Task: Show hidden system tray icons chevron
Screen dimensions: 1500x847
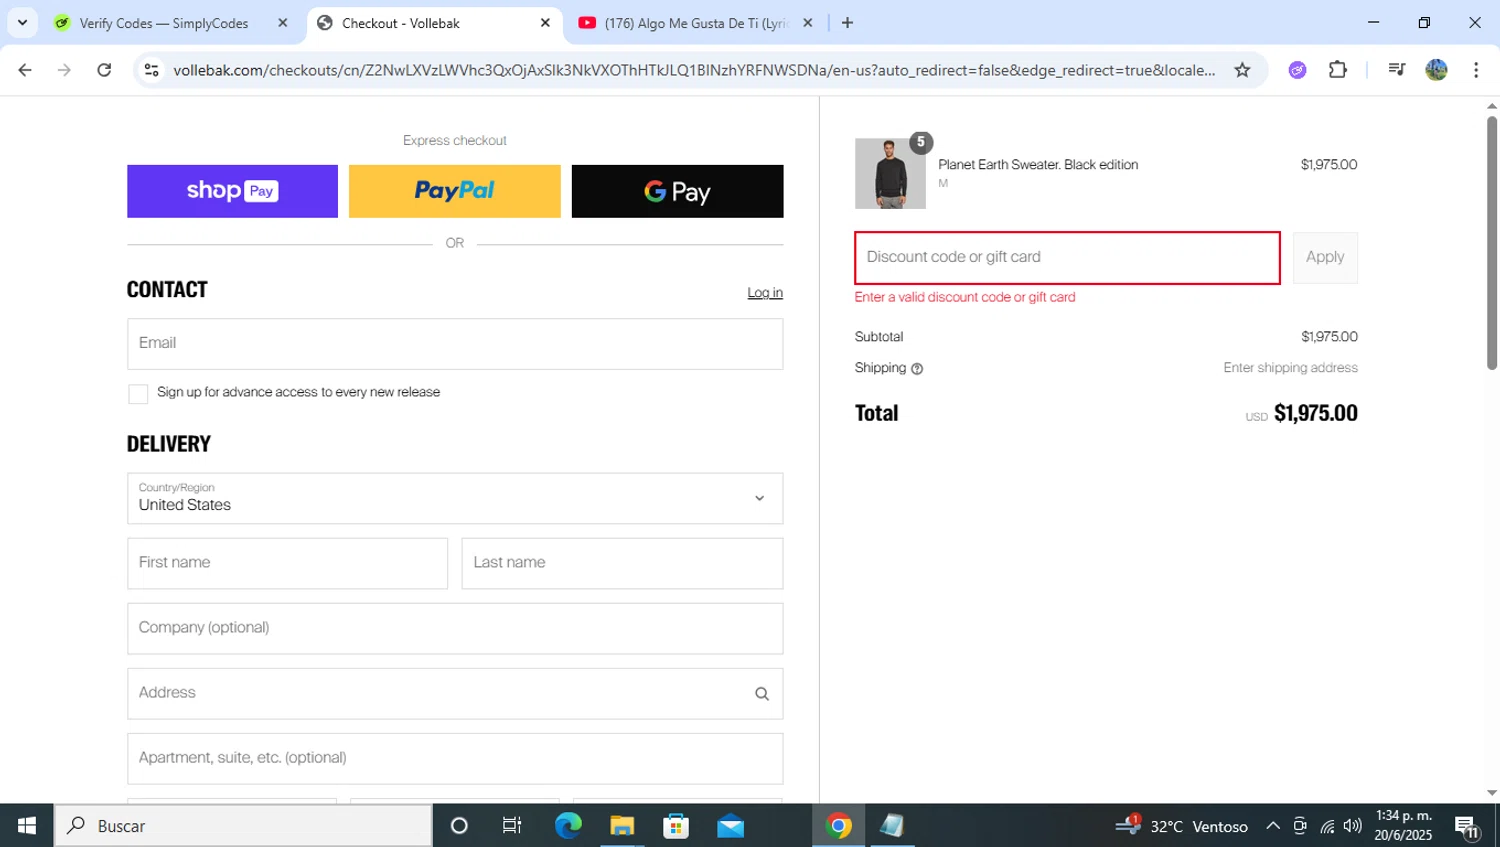Action: click(1273, 826)
